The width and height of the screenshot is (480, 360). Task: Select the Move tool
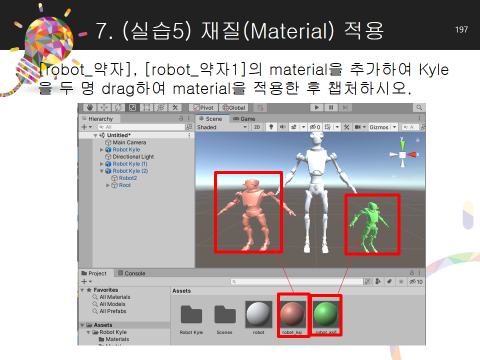(x=104, y=108)
